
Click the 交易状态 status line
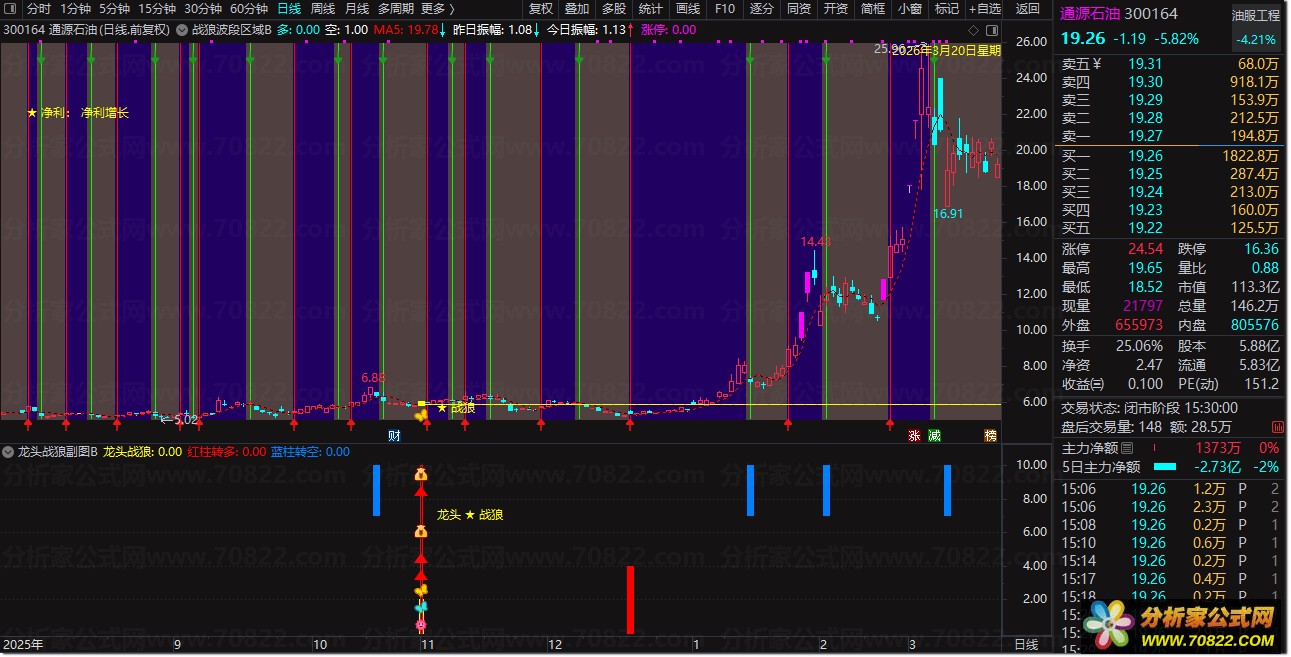coord(1149,408)
